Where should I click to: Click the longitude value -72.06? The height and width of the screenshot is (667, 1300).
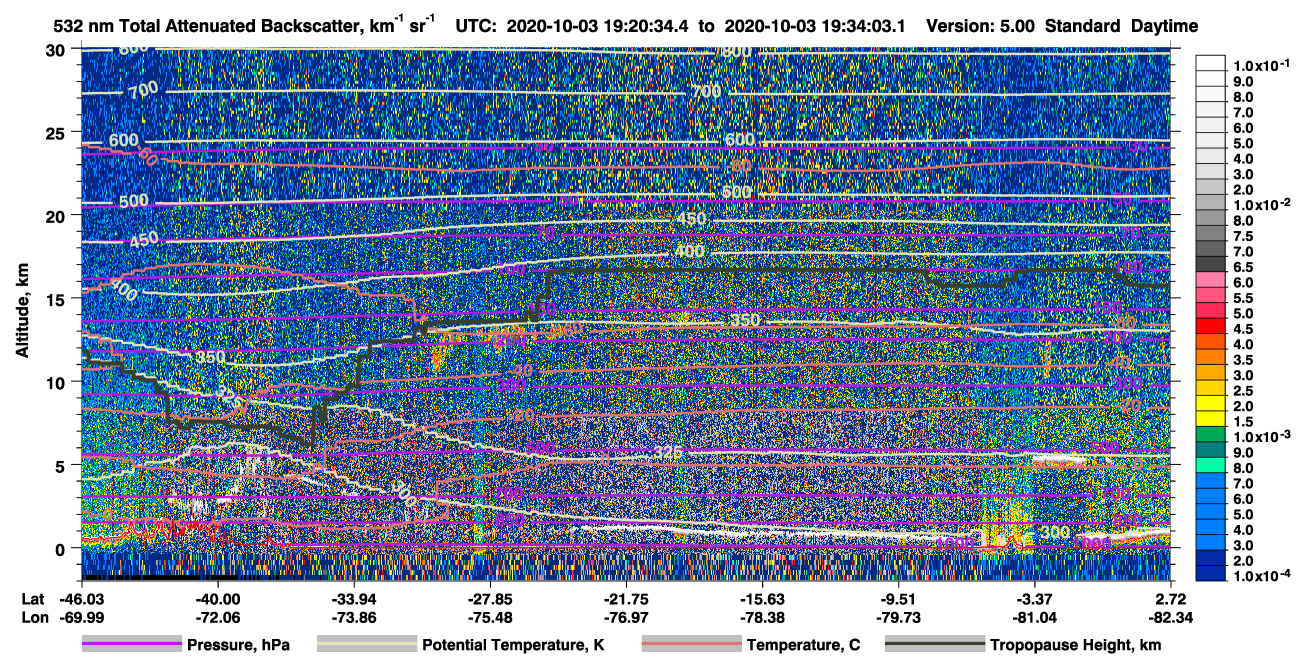click(x=217, y=618)
